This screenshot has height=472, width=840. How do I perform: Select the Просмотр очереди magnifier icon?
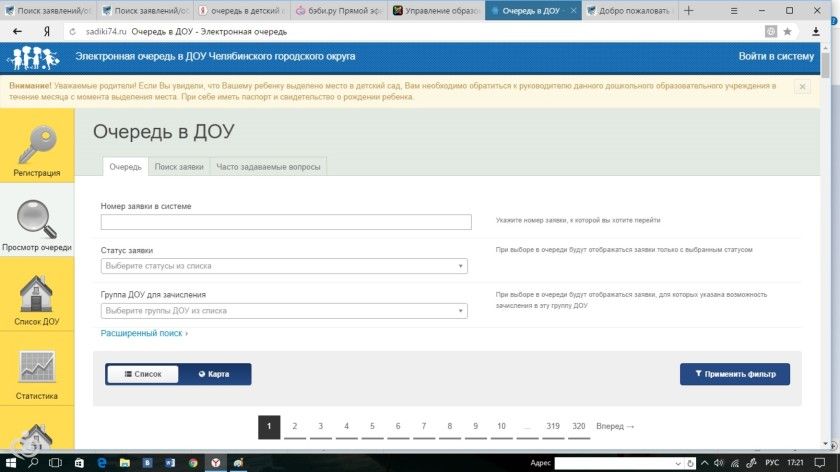point(37,219)
